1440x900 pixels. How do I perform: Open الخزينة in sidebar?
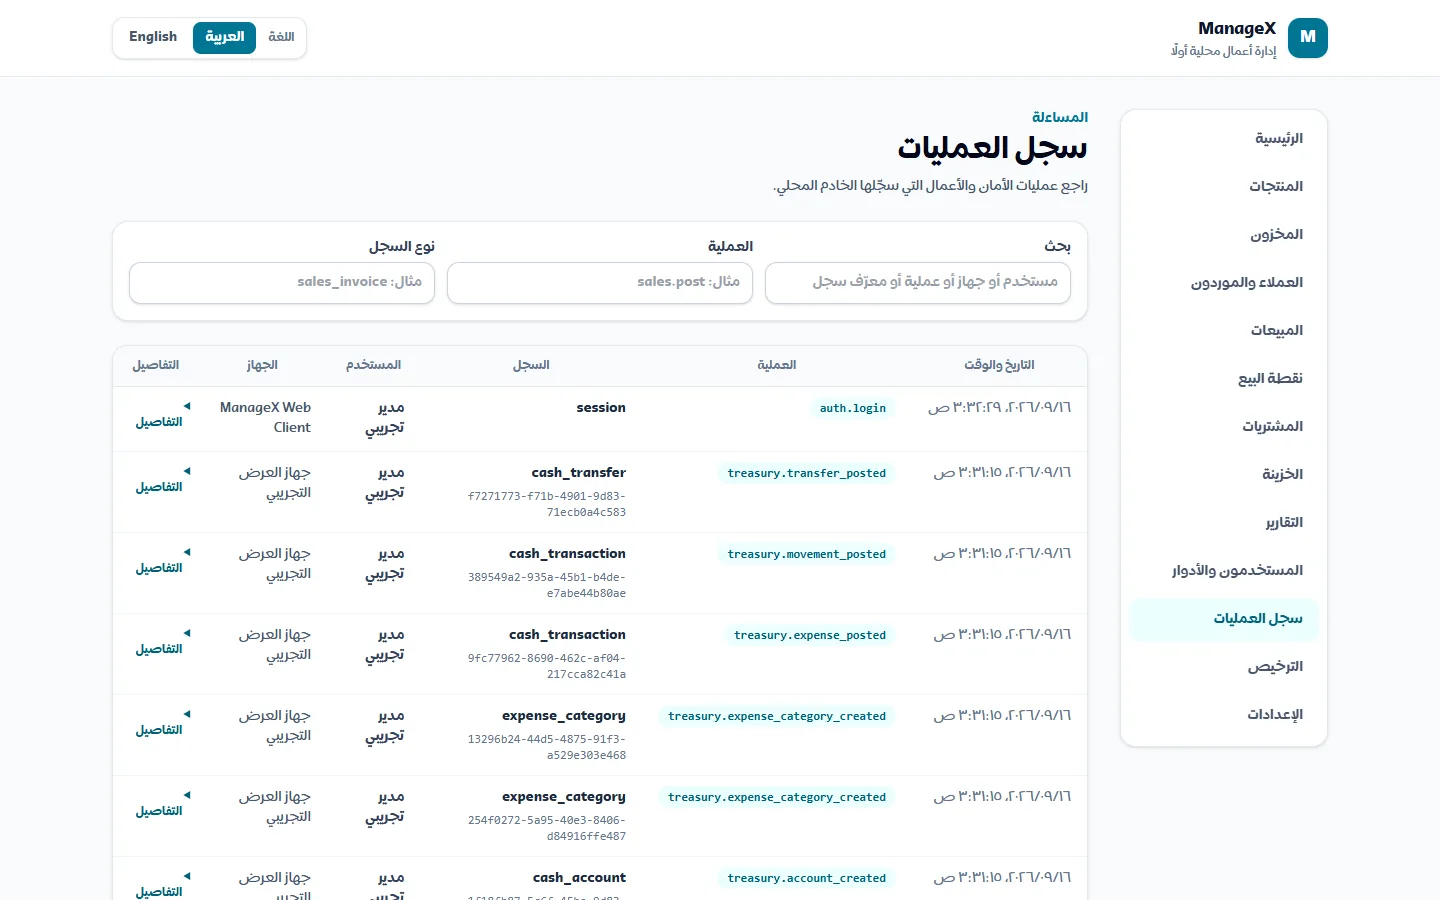click(1224, 474)
